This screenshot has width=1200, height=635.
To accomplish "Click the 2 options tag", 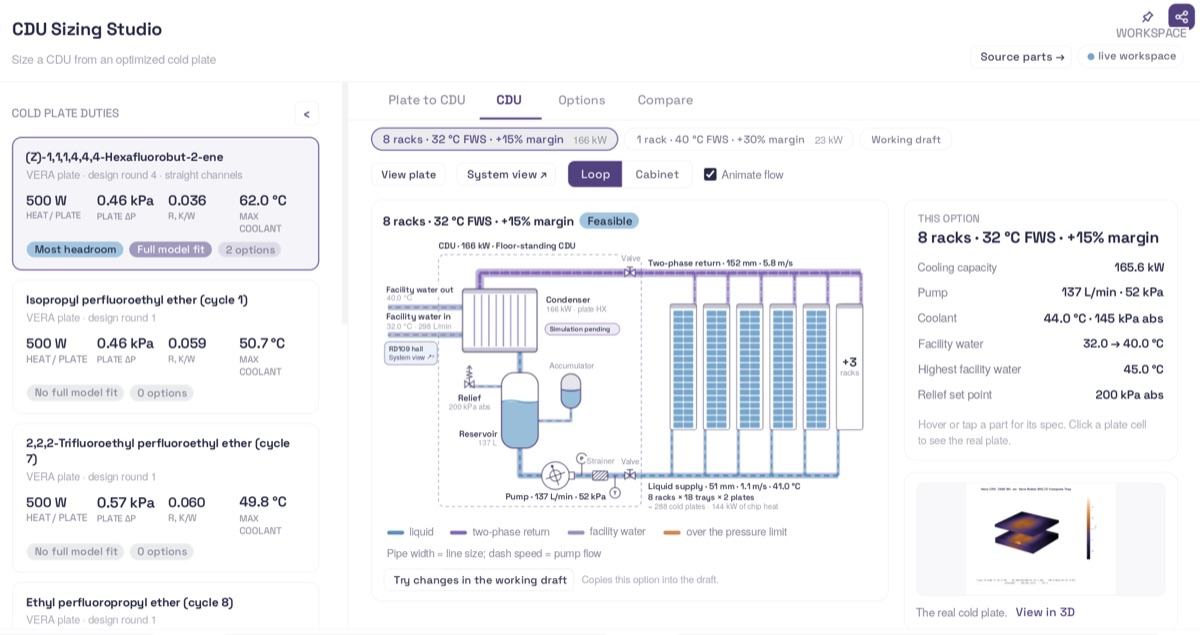I will pos(250,249).
